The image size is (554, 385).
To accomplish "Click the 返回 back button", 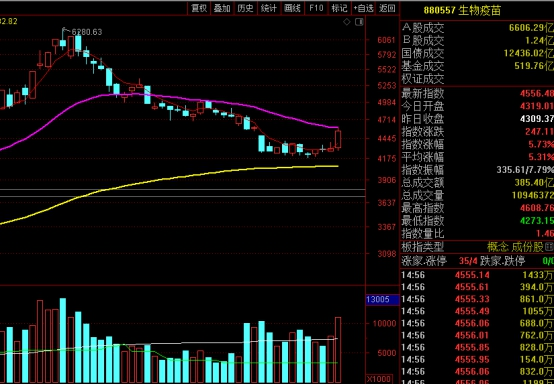I will point(387,8).
